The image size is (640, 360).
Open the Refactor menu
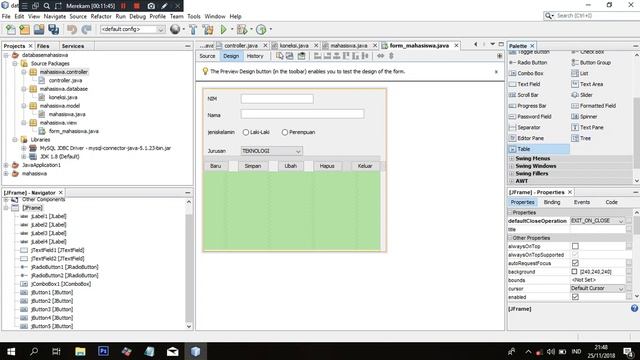click(x=101, y=16)
